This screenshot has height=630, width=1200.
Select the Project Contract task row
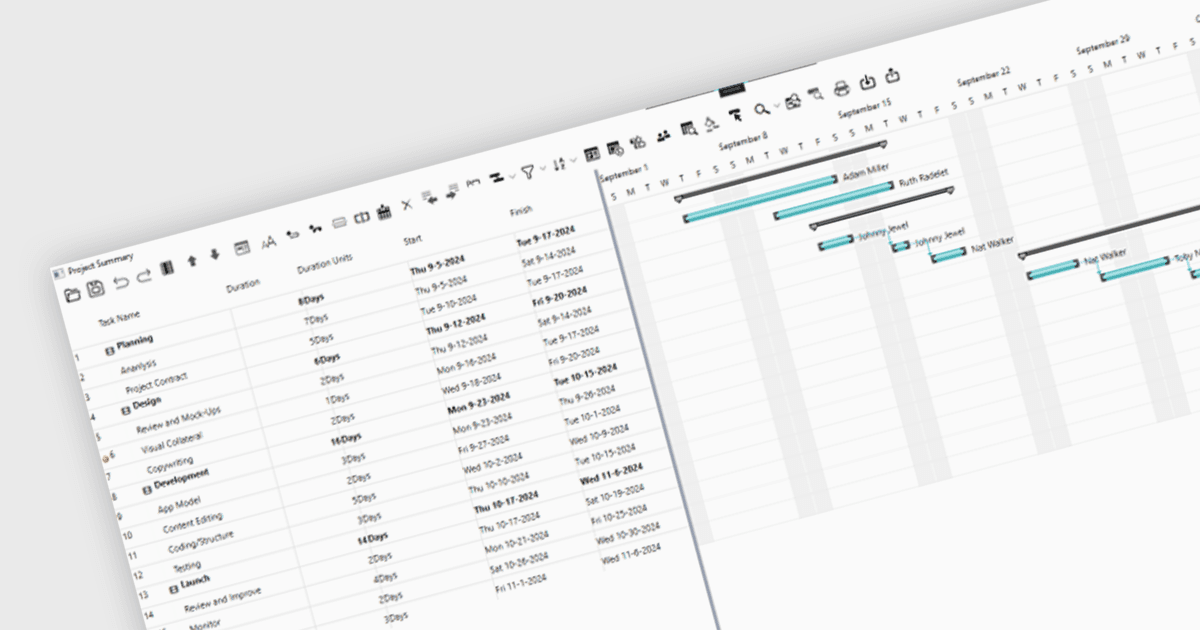click(x=156, y=384)
